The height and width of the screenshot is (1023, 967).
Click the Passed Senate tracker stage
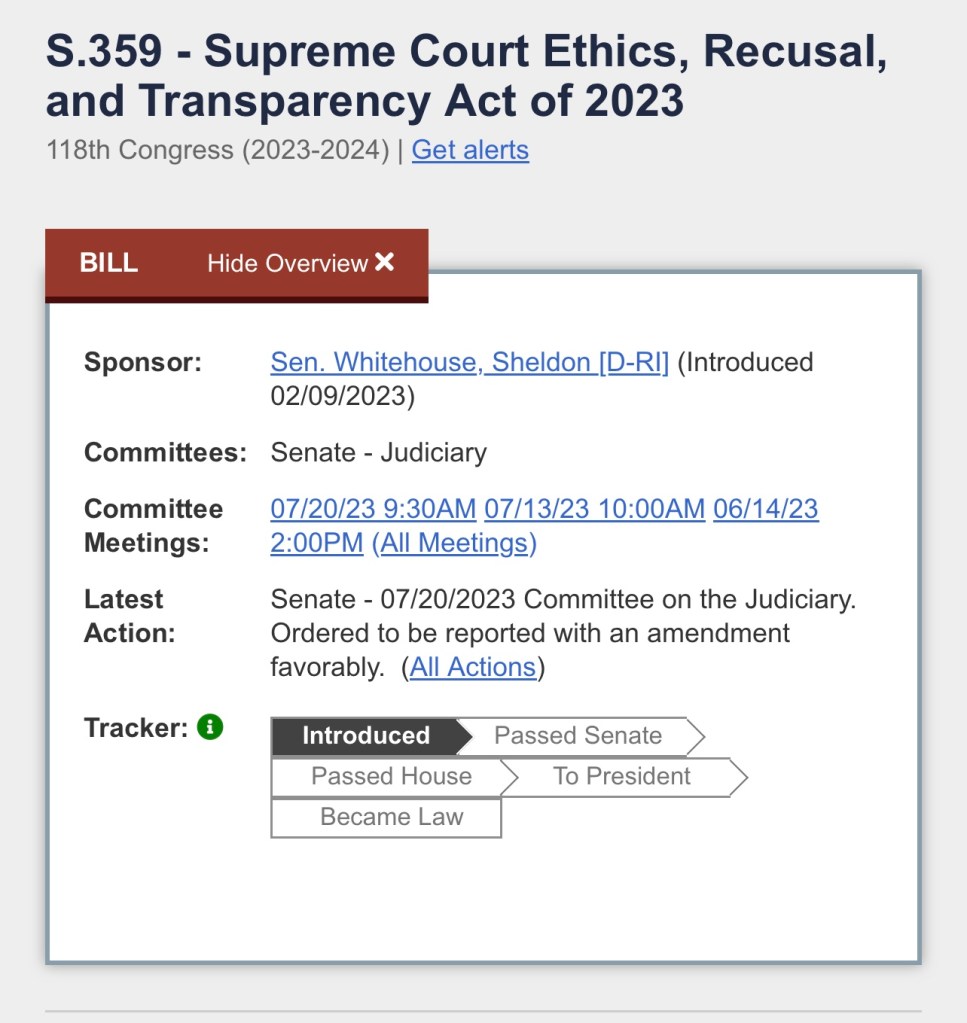578,736
